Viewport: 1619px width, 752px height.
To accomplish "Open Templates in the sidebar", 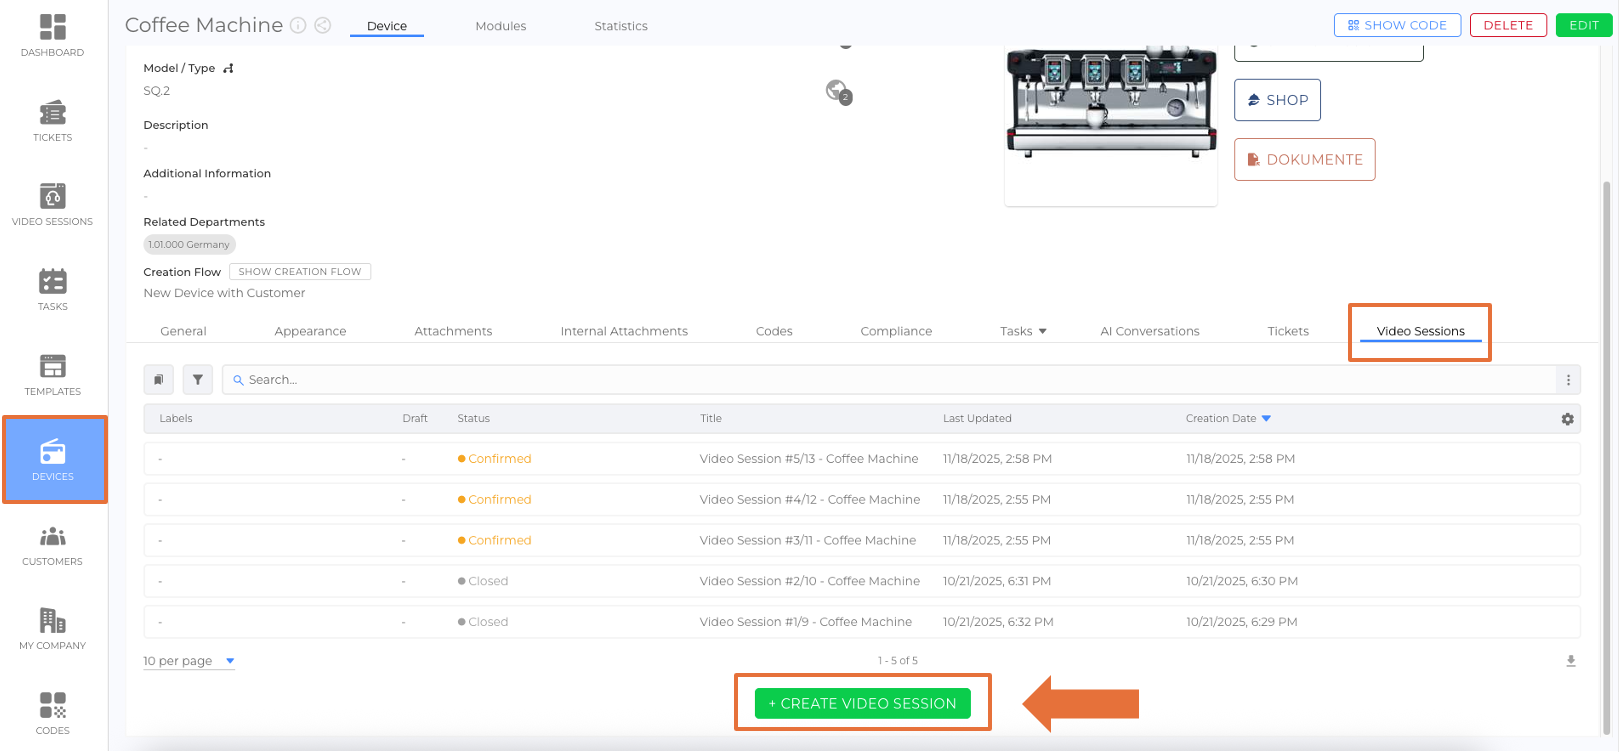I will tap(52, 374).
